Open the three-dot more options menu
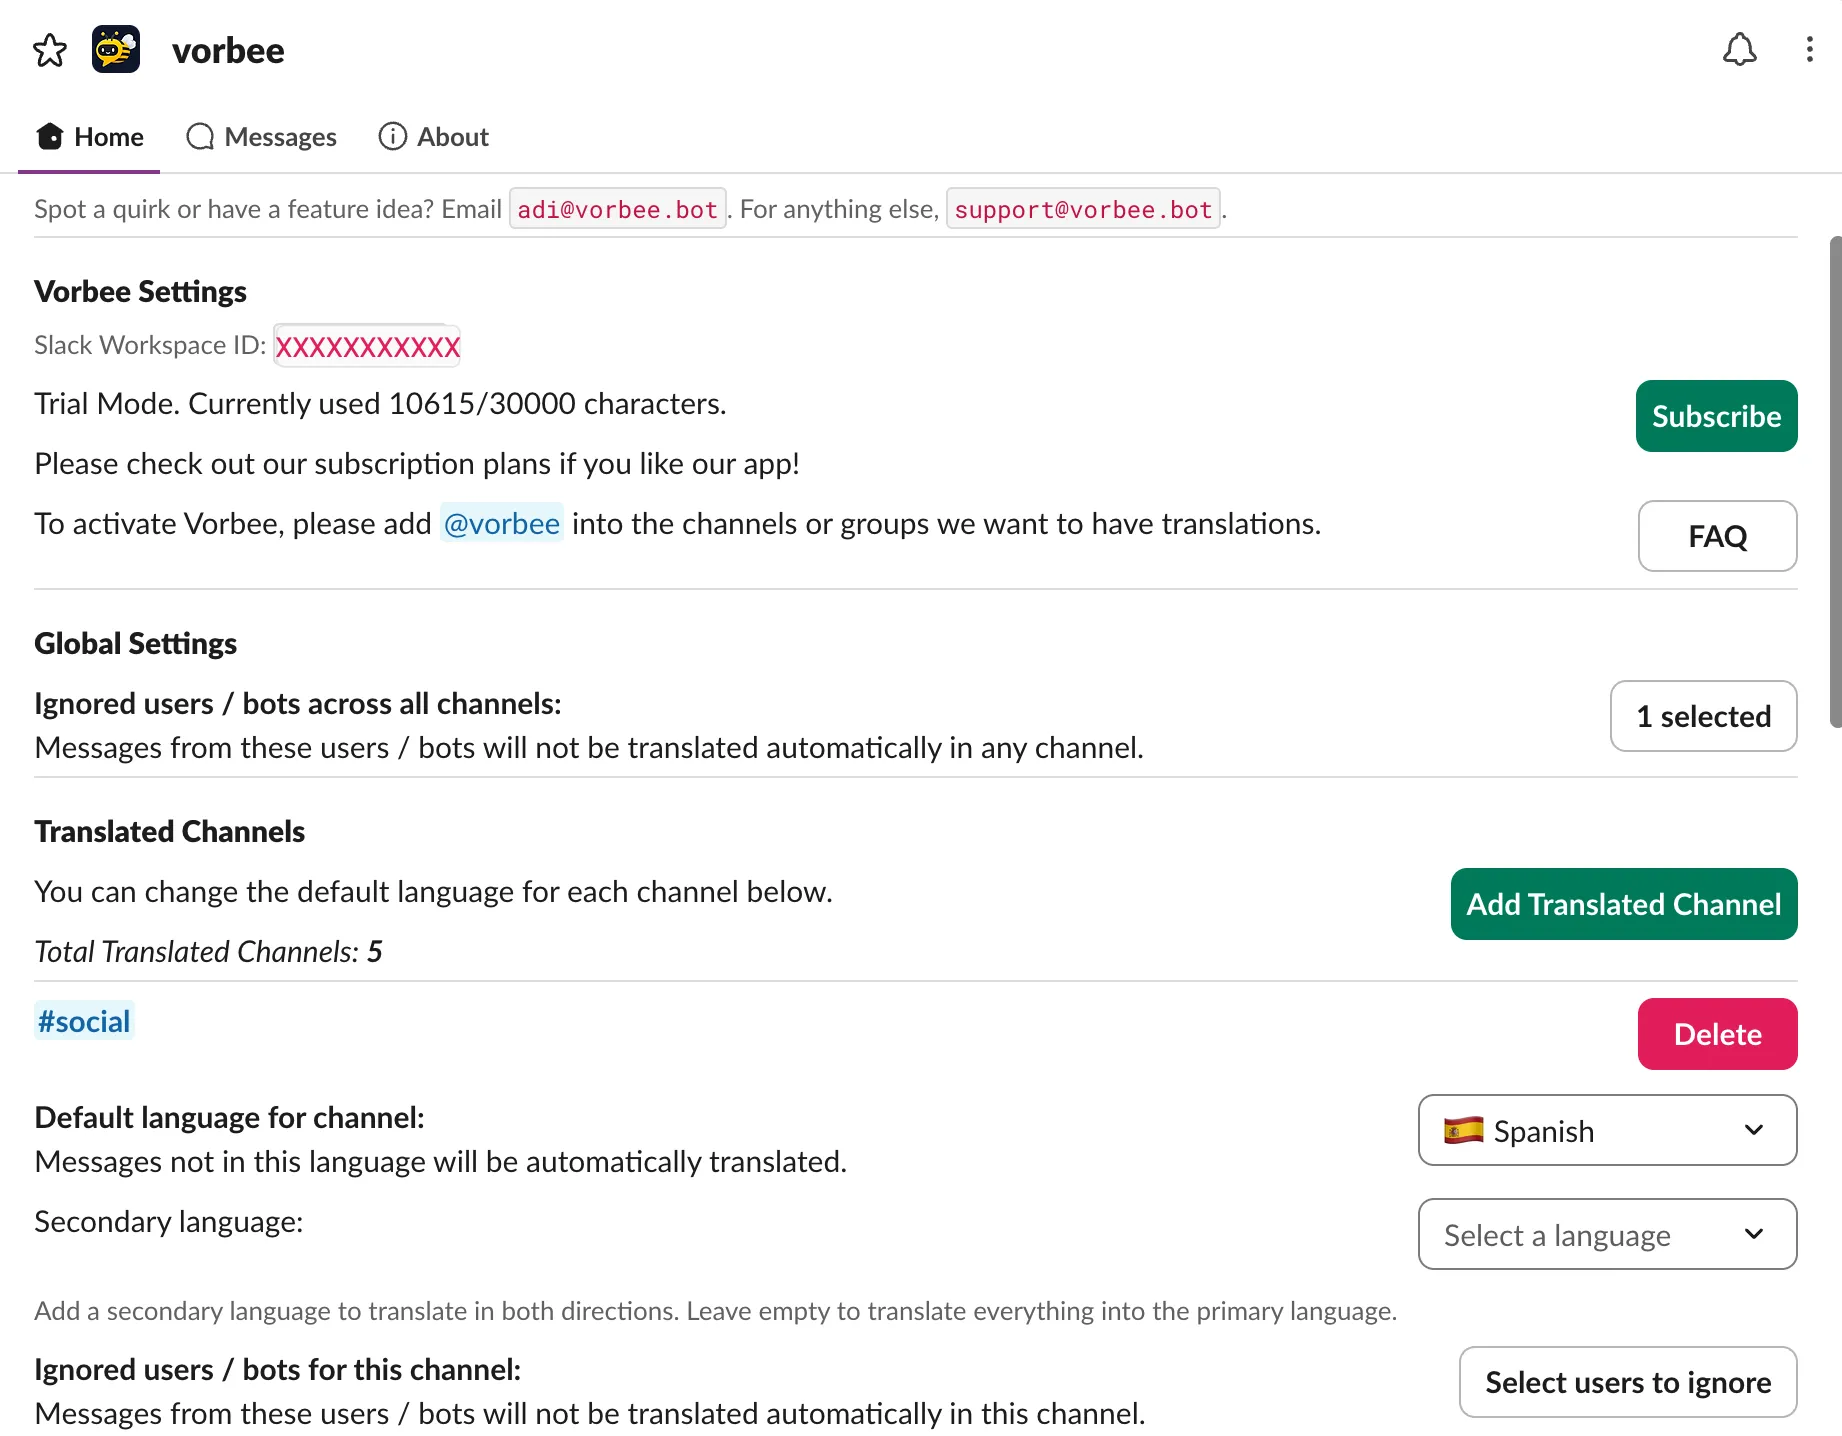Image resolution: width=1842 pixels, height=1436 pixels. pos(1809,50)
